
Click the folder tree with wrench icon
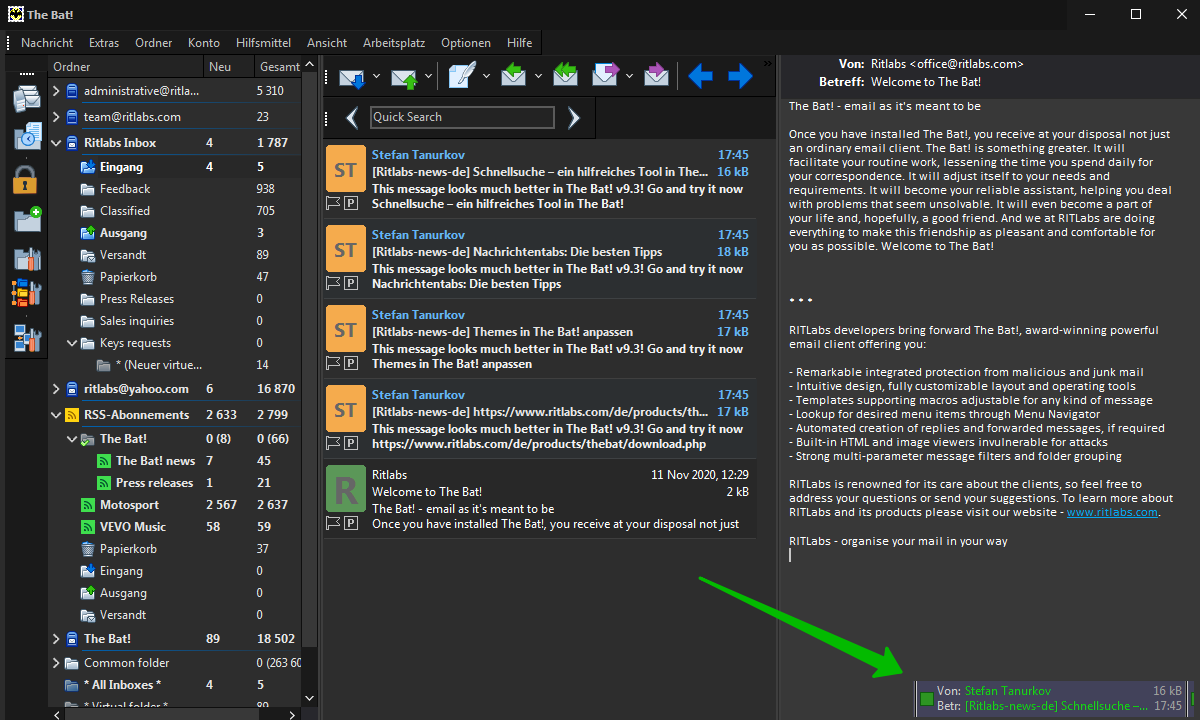pyautogui.click(x=26, y=294)
